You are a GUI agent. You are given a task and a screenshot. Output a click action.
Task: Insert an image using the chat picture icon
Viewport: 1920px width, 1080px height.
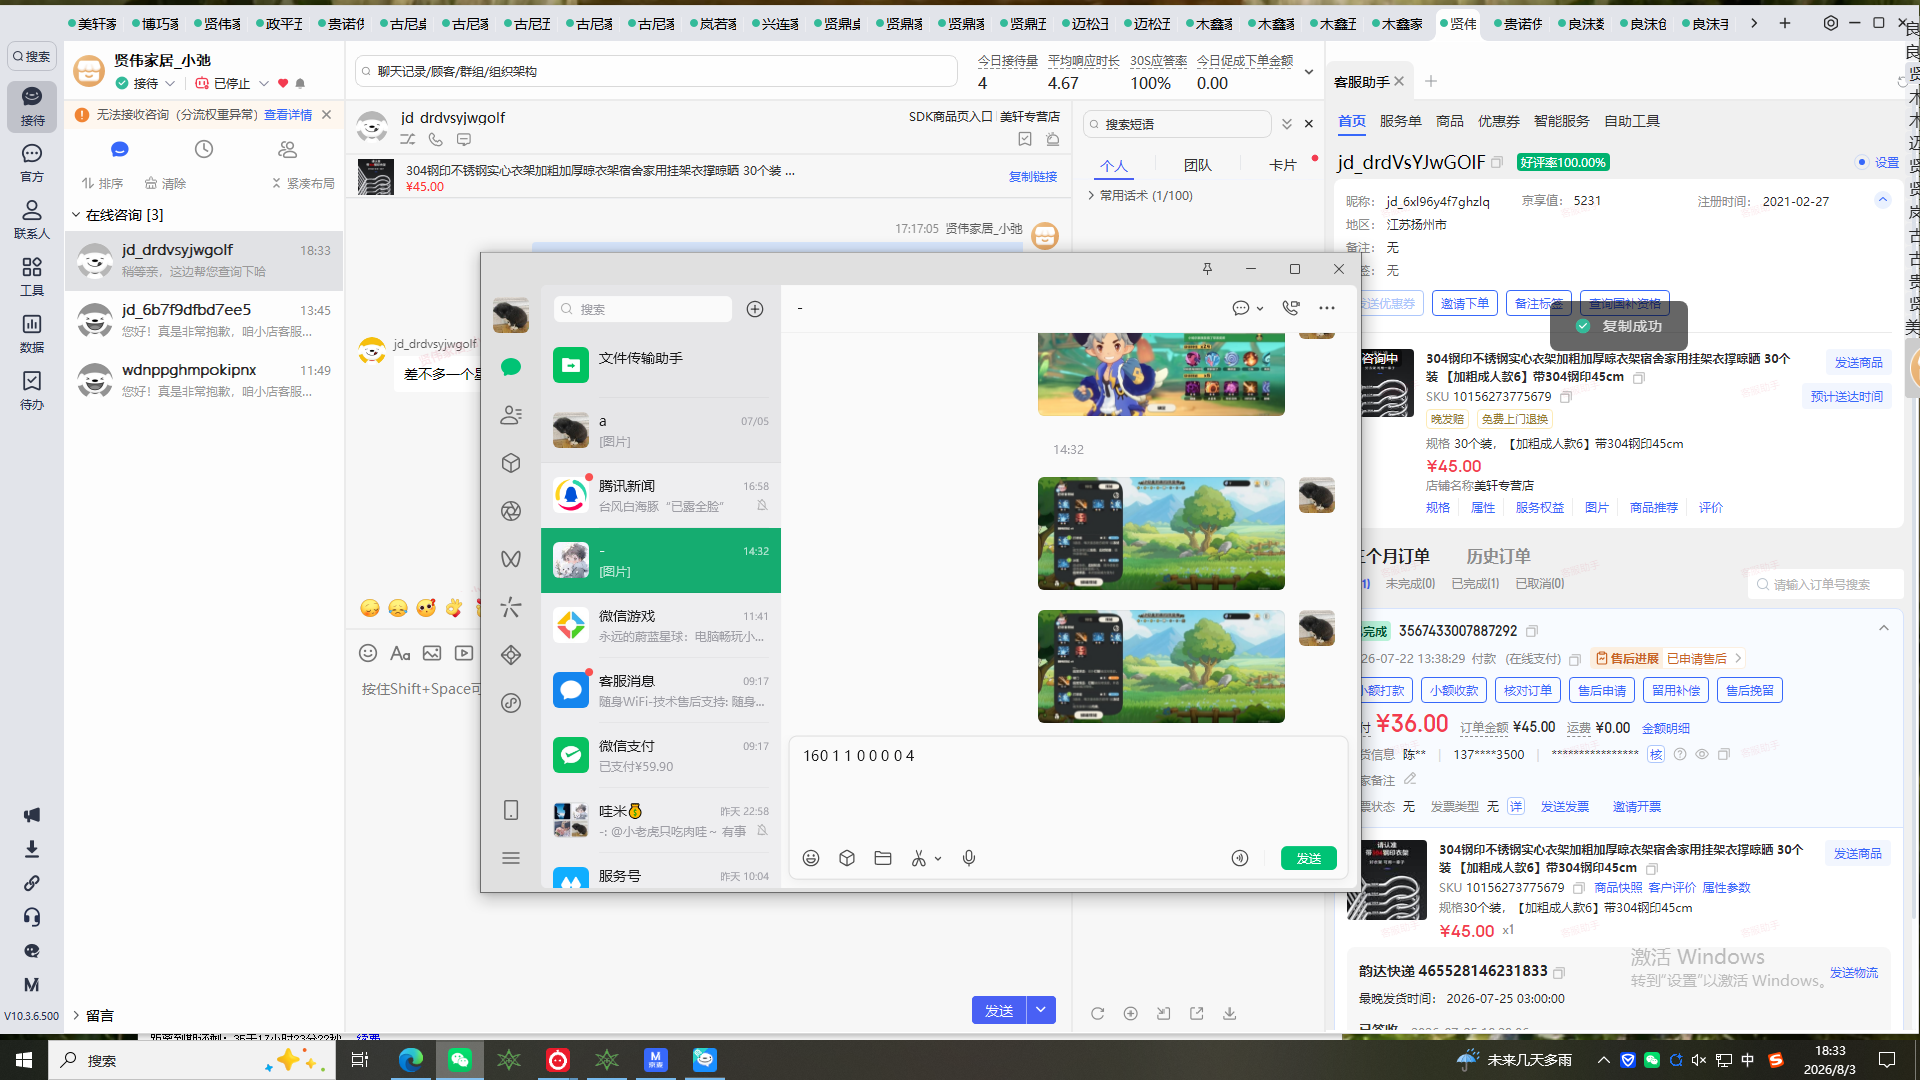(x=432, y=653)
